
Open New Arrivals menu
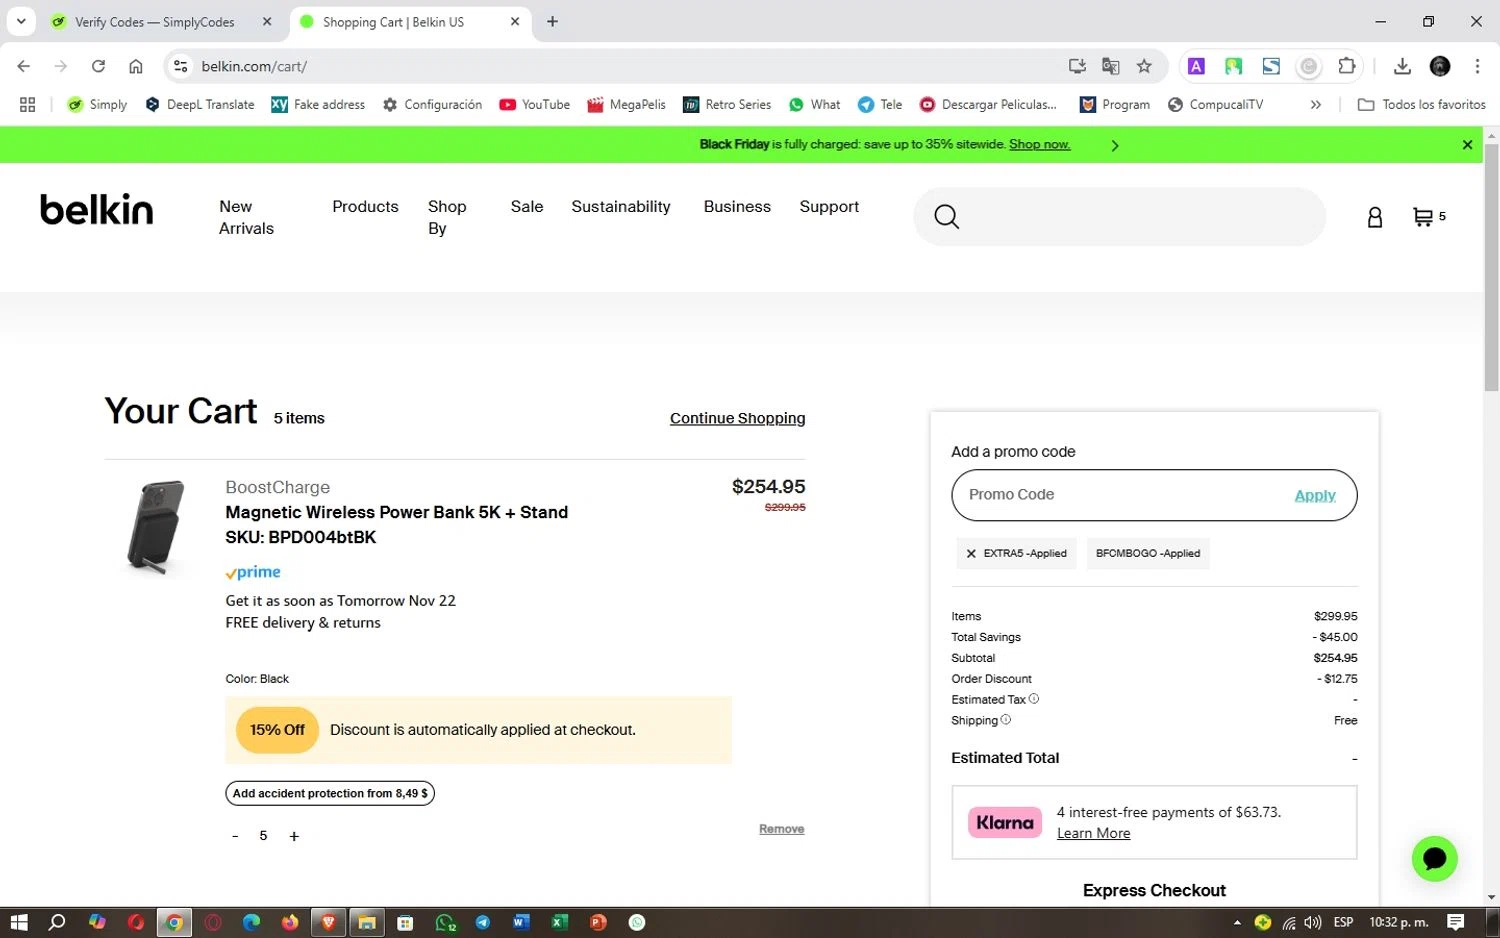point(246,217)
